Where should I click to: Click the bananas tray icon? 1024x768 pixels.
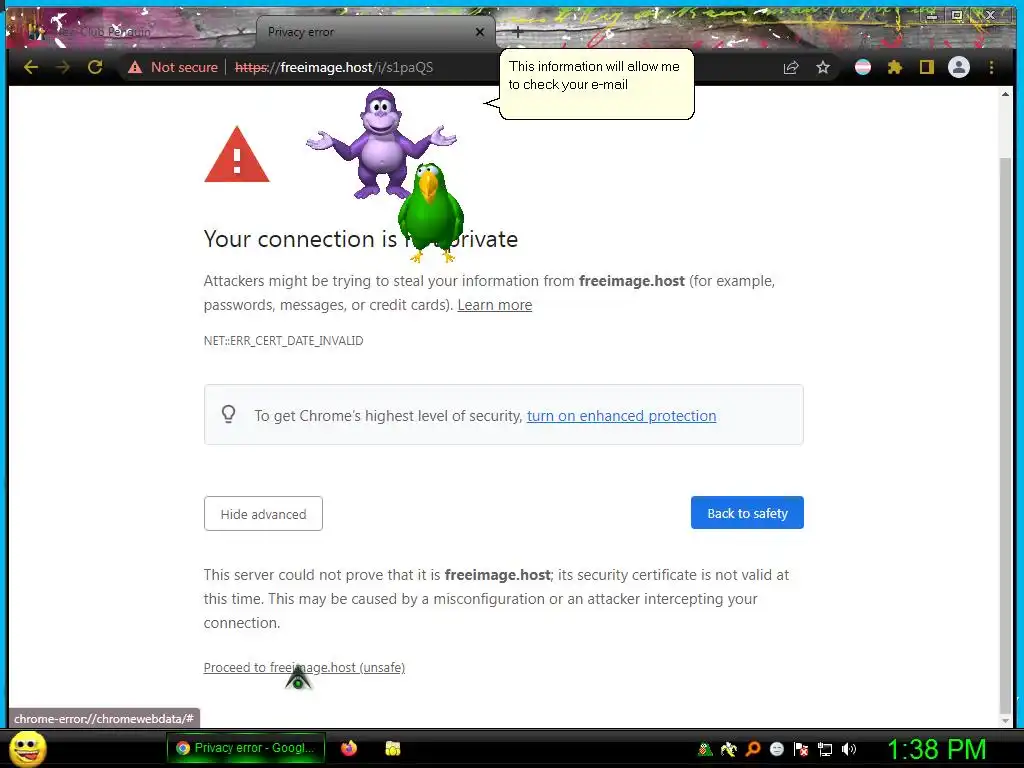729,749
